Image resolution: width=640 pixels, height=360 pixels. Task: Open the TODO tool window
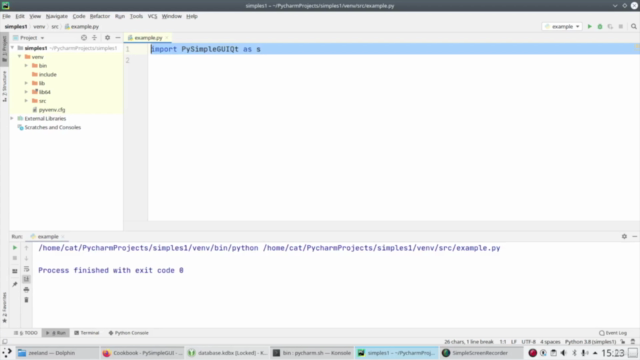tap(26, 333)
